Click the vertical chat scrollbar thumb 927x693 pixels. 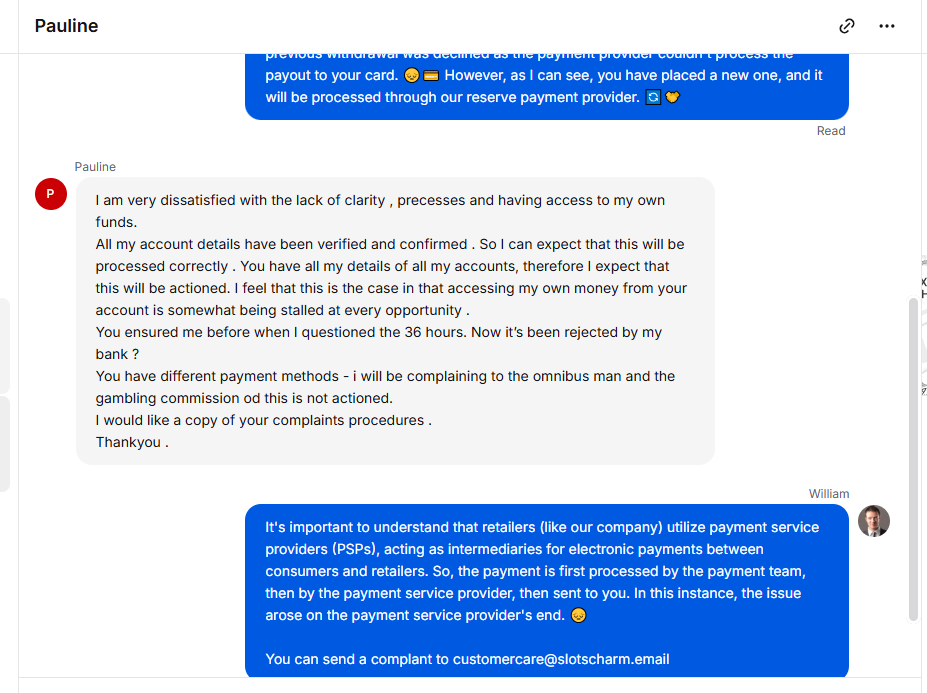[x=913, y=459]
